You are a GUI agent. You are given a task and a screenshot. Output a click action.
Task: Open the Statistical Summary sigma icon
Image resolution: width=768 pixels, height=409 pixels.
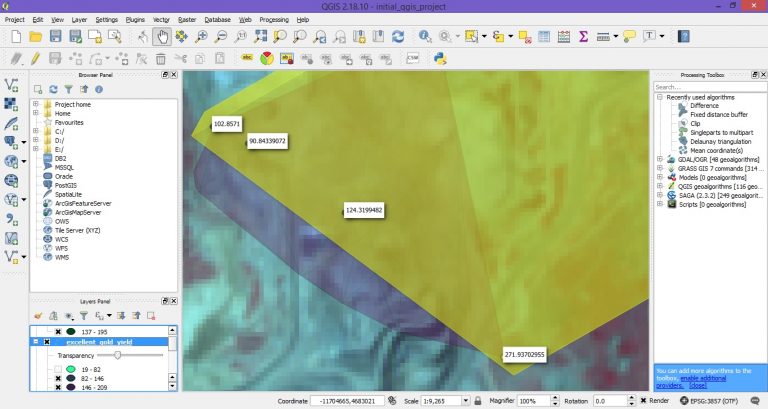pos(583,36)
